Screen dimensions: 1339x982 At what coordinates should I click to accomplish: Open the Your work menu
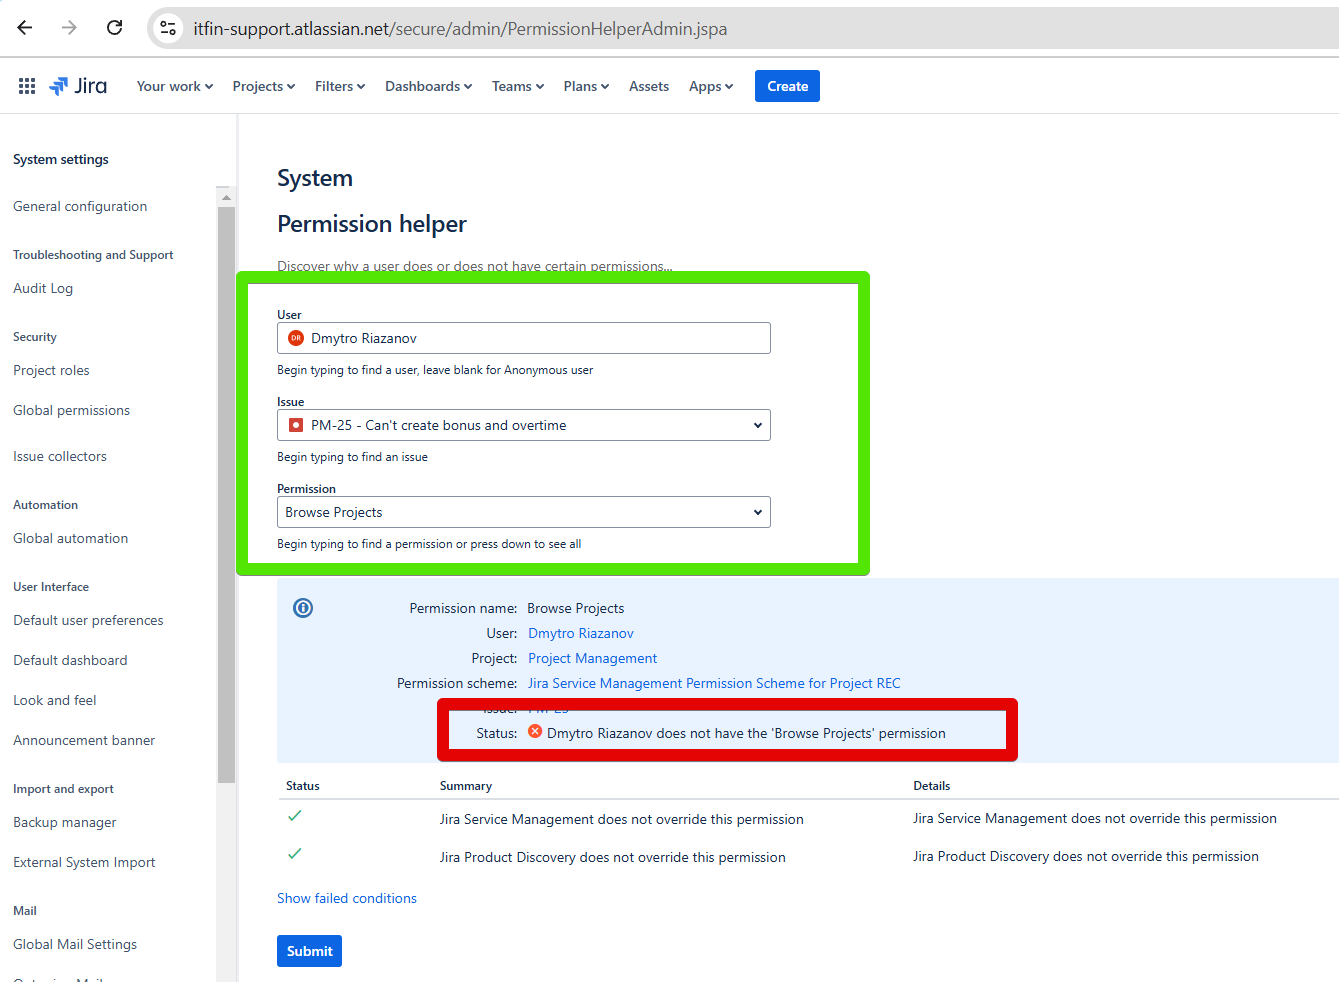click(x=175, y=86)
